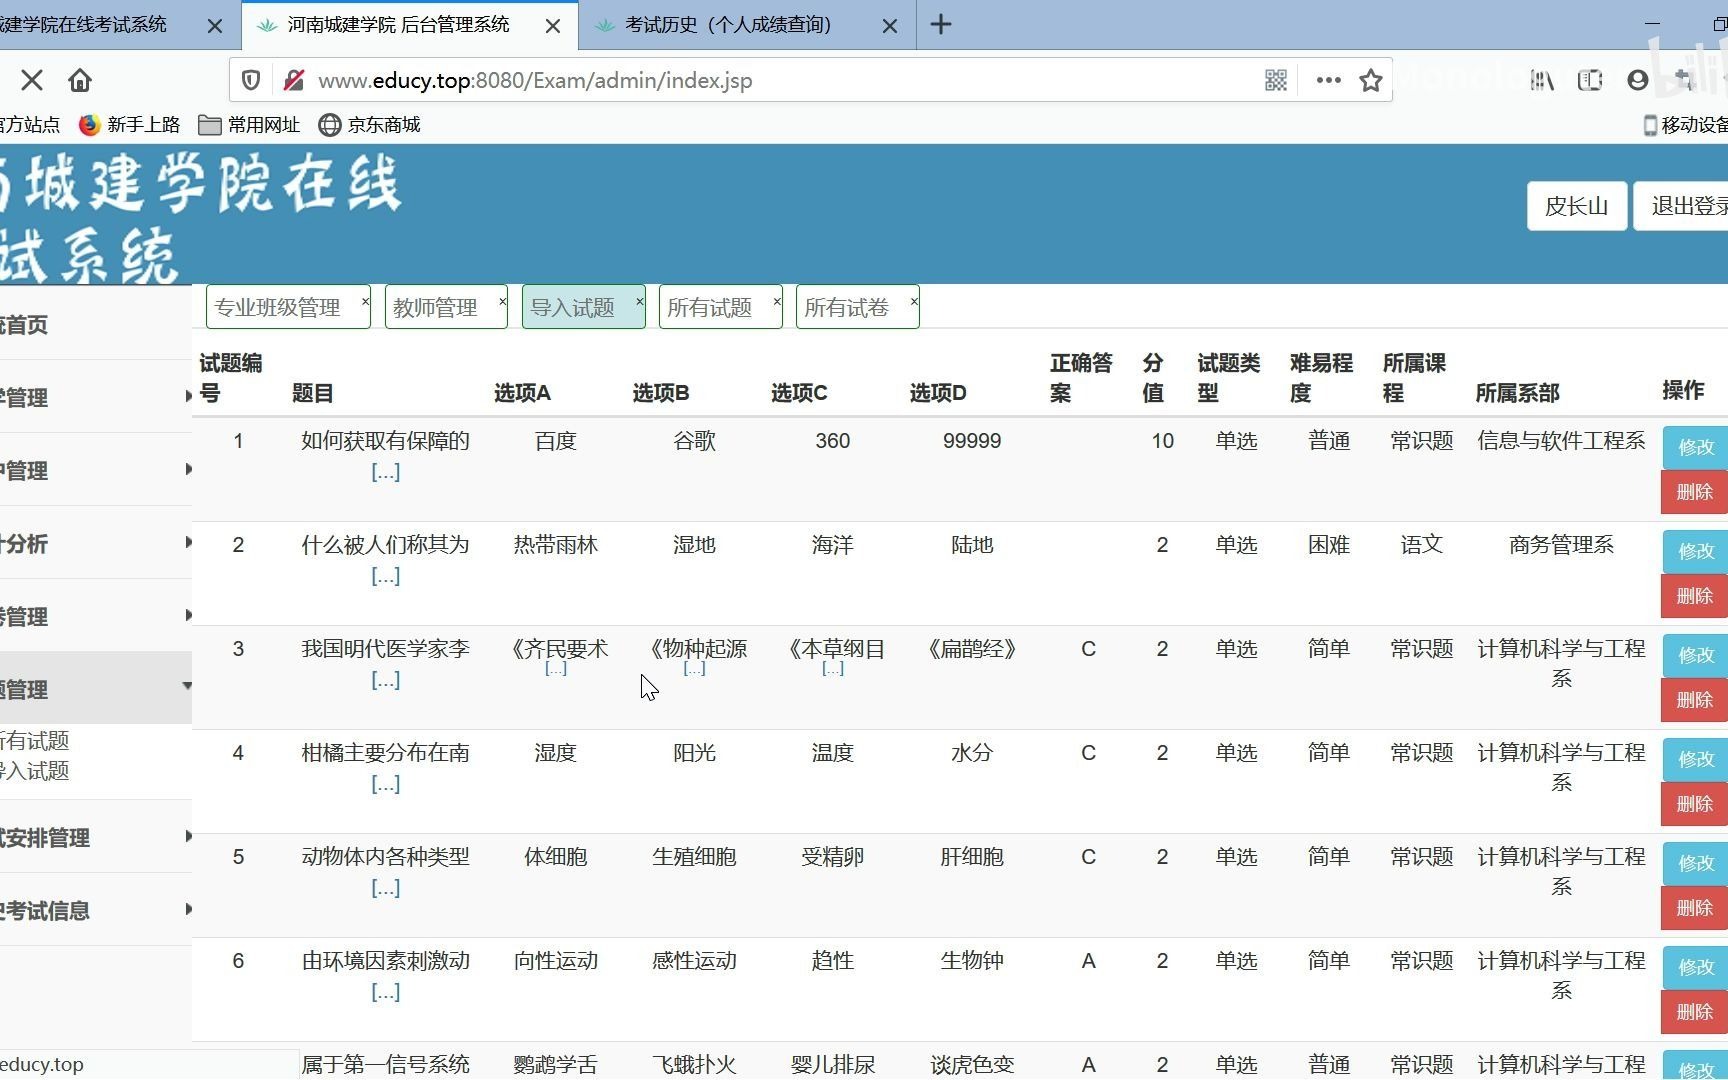Viewport: 1728px width, 1080px height.
Task: Click the insecure connection lock icon
Action: [x=293, y=80]
